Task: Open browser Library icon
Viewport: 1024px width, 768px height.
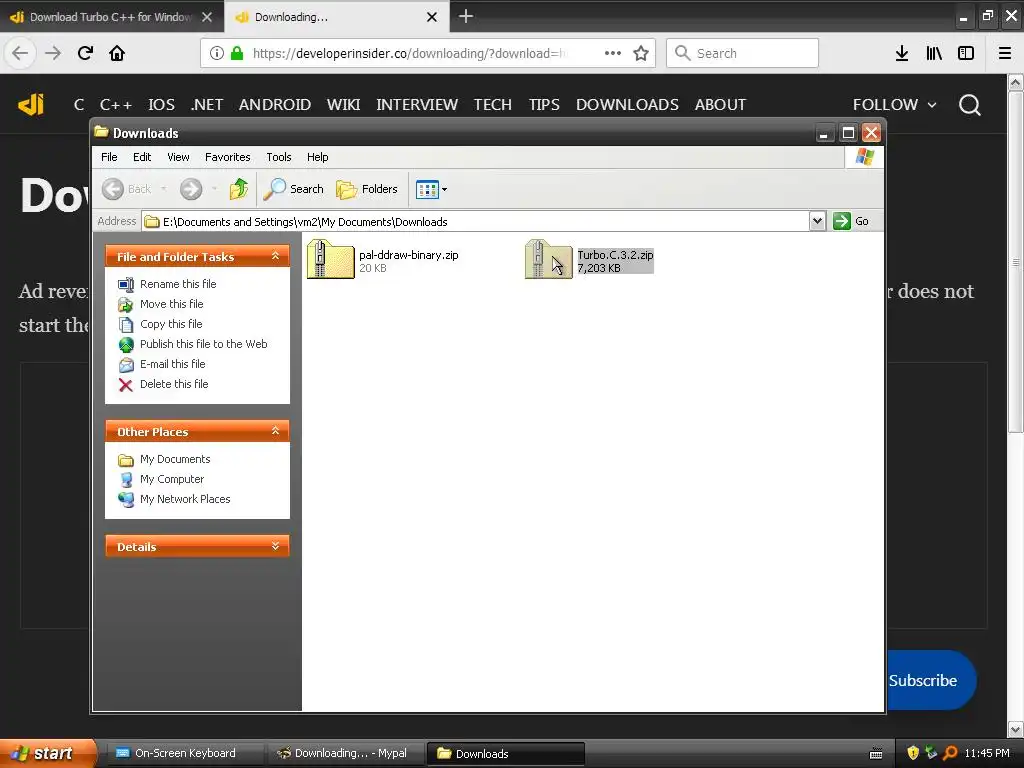Action: [934, 53]
